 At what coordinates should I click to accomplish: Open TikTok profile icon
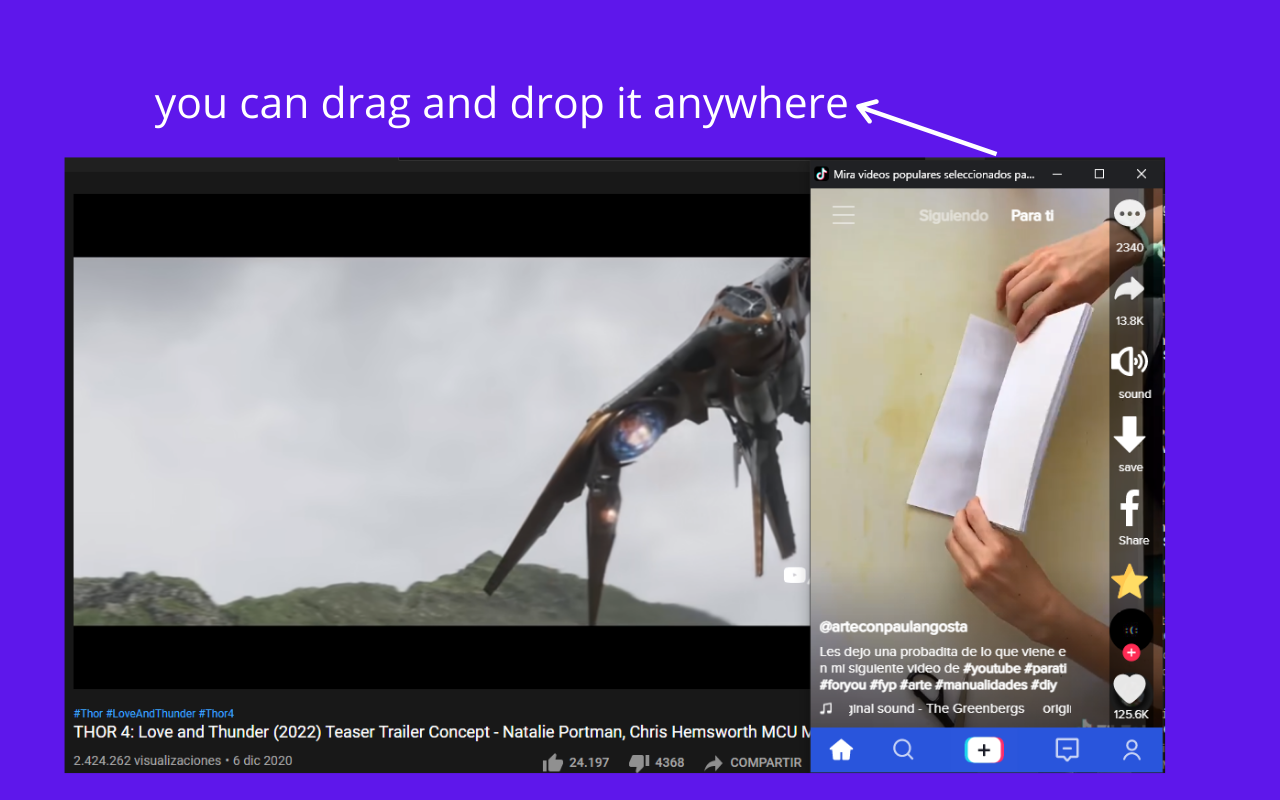(x=1131, y=750)
